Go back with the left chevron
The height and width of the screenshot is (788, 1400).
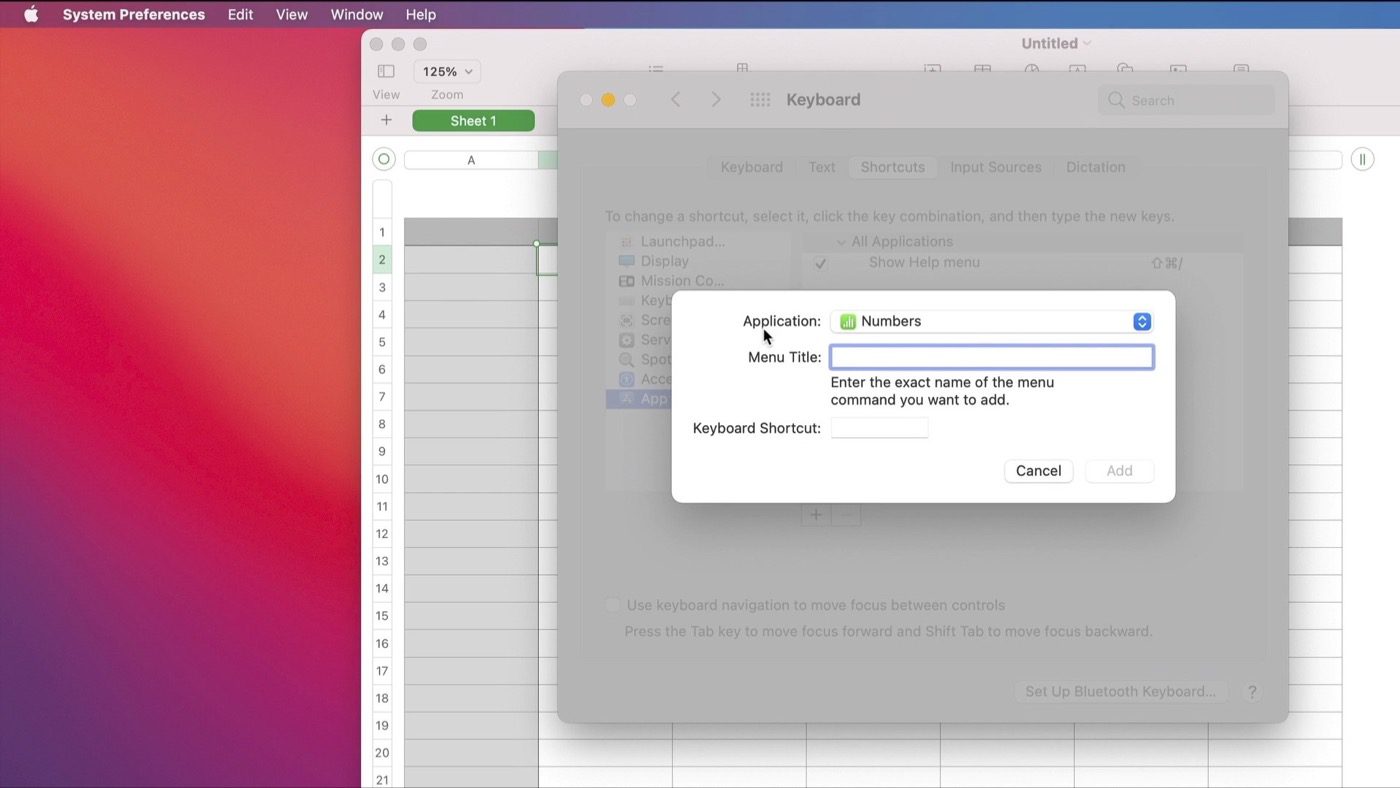pos(676,100)
